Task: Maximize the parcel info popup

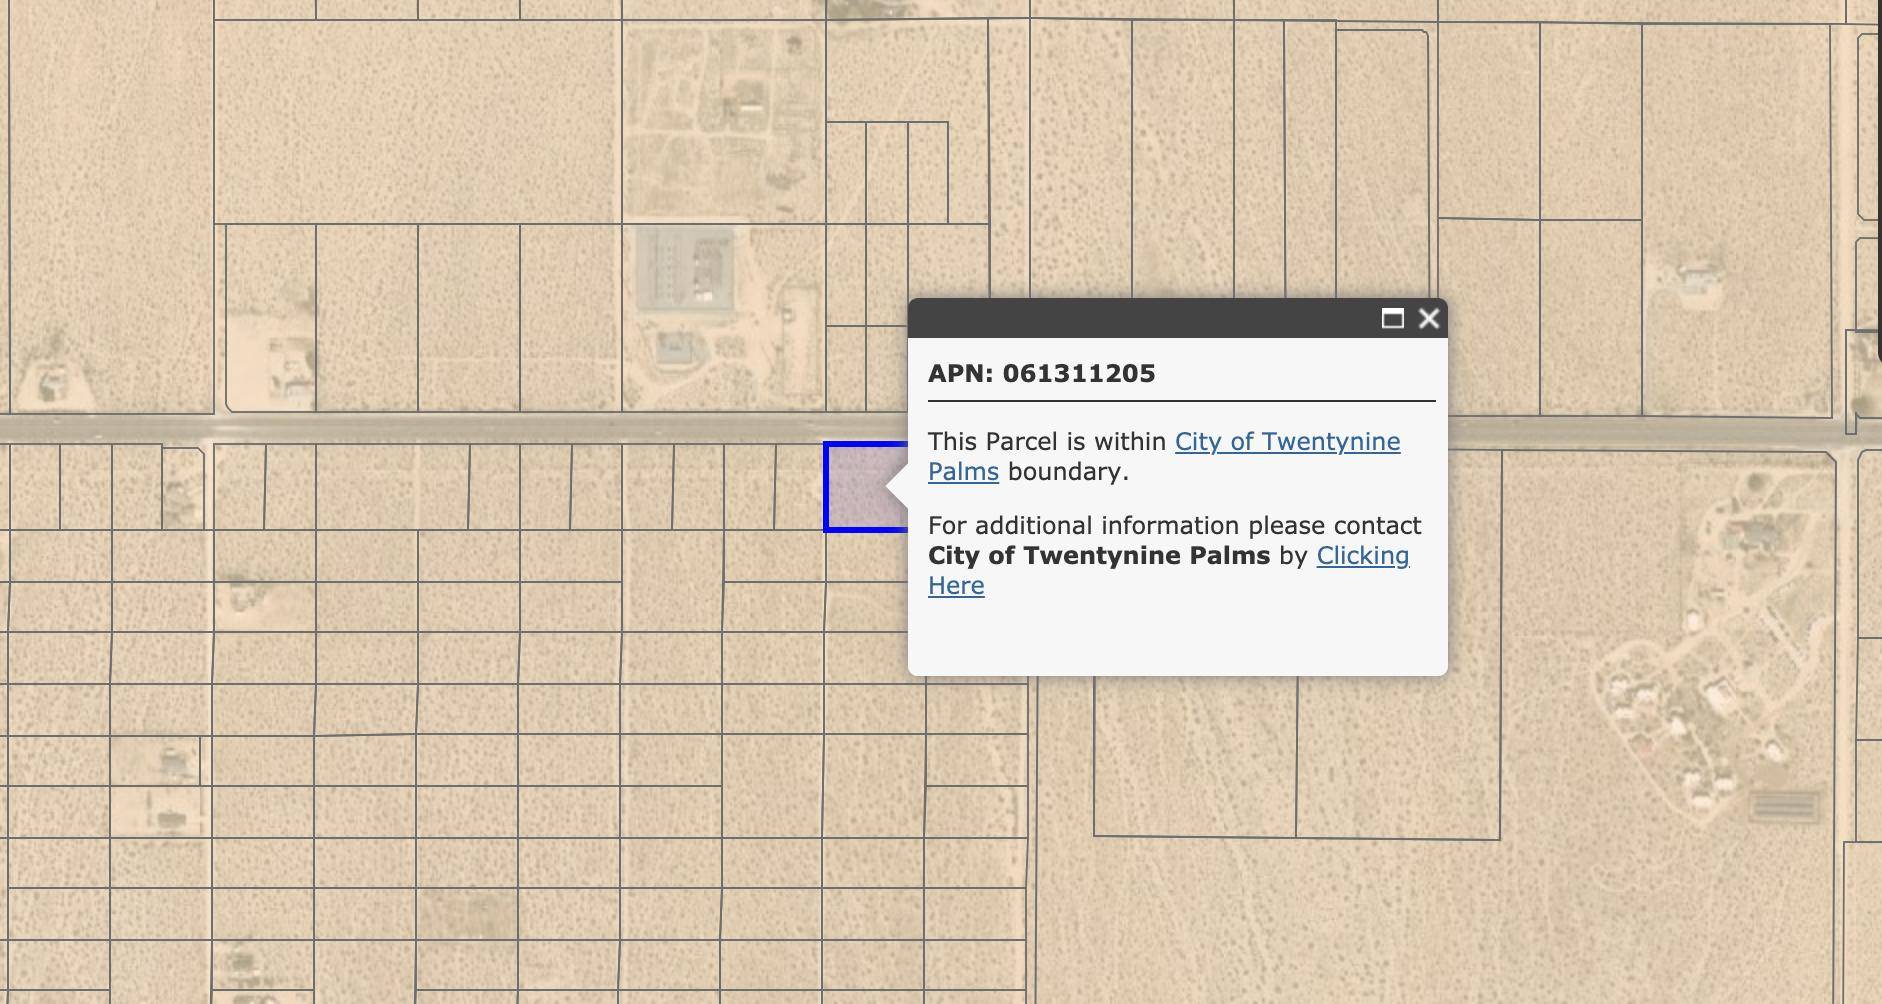Action: point(1392,319)
